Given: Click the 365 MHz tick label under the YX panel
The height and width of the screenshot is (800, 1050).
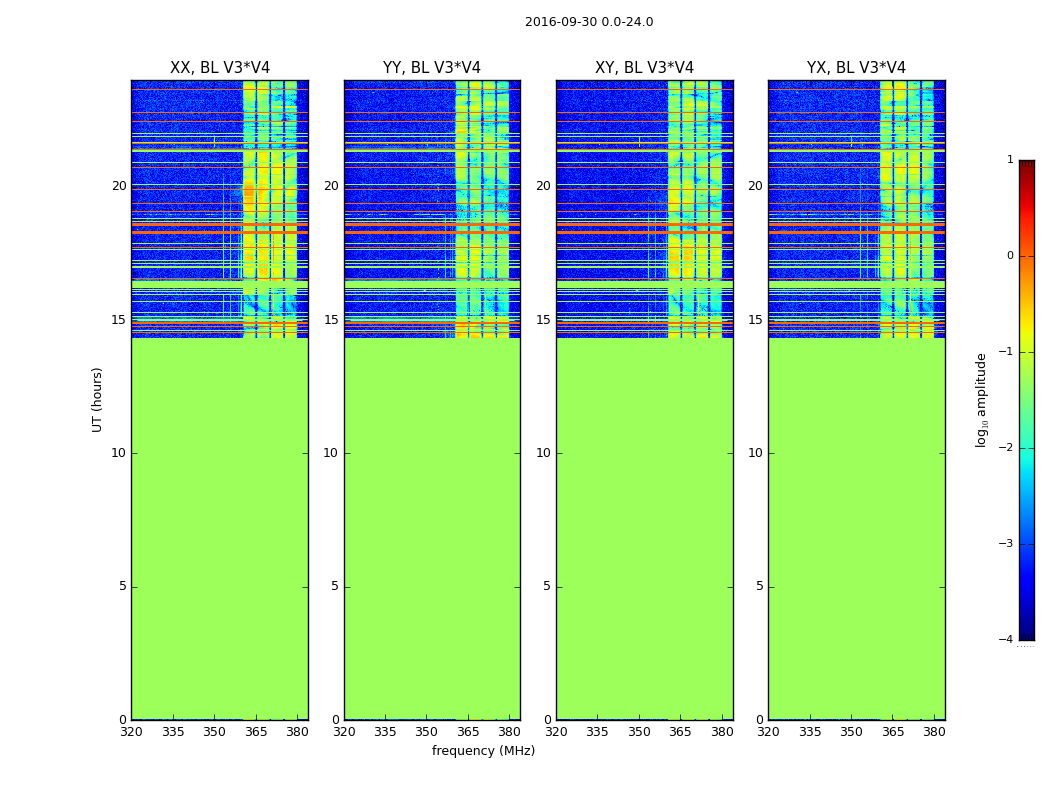Looking at the screenshot, I should [892, 732].
